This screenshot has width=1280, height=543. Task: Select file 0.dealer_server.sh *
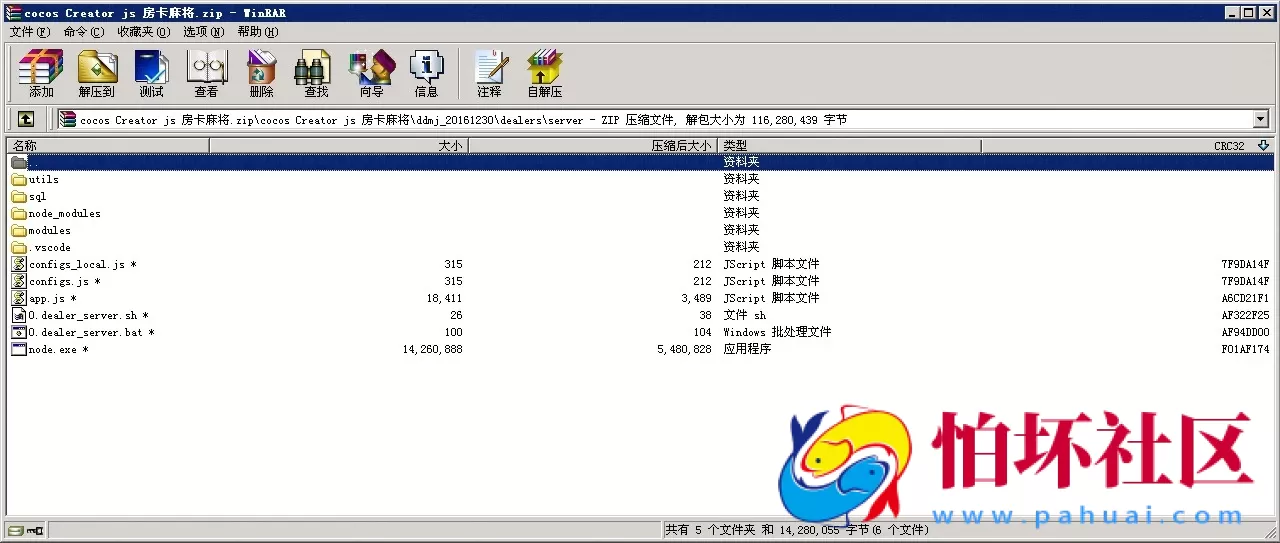tap(89, 316)
